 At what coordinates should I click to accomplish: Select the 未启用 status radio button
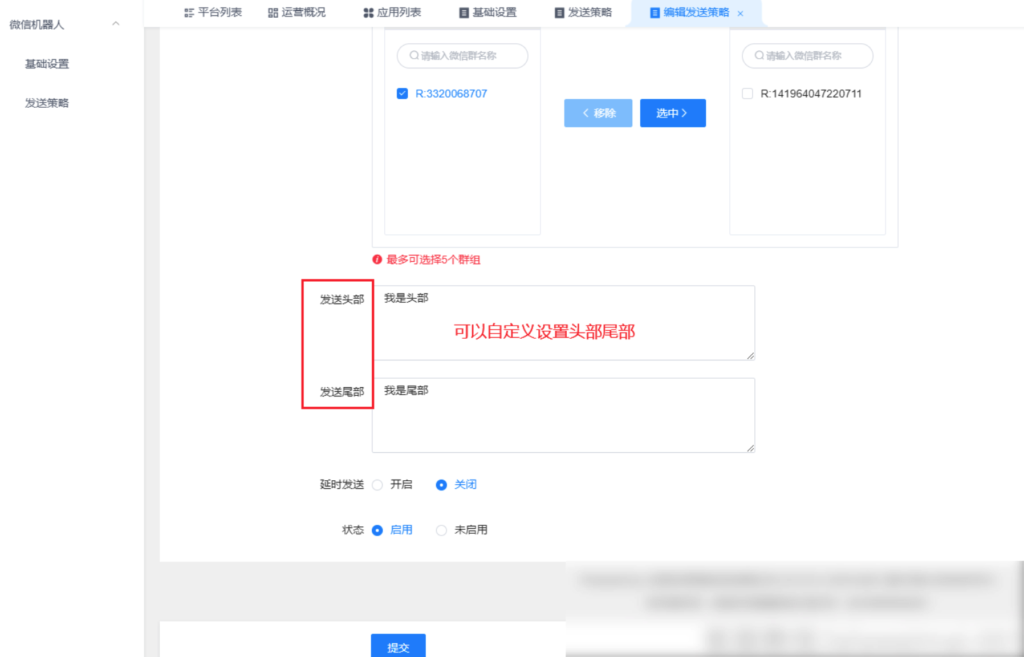[441, 530]
